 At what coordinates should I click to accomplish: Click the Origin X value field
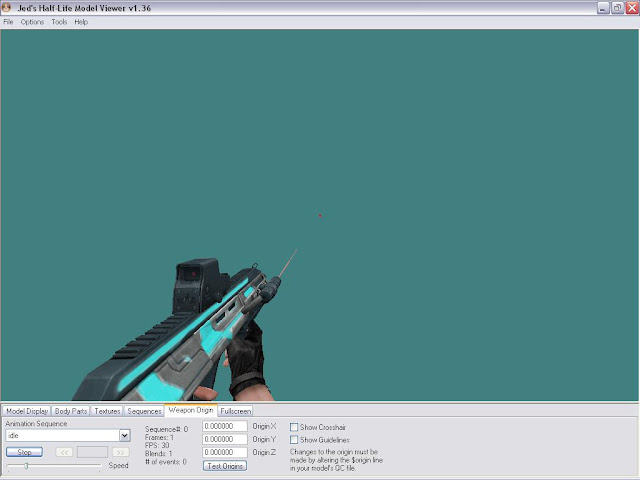pyautogui.click(x=224, y=426)
